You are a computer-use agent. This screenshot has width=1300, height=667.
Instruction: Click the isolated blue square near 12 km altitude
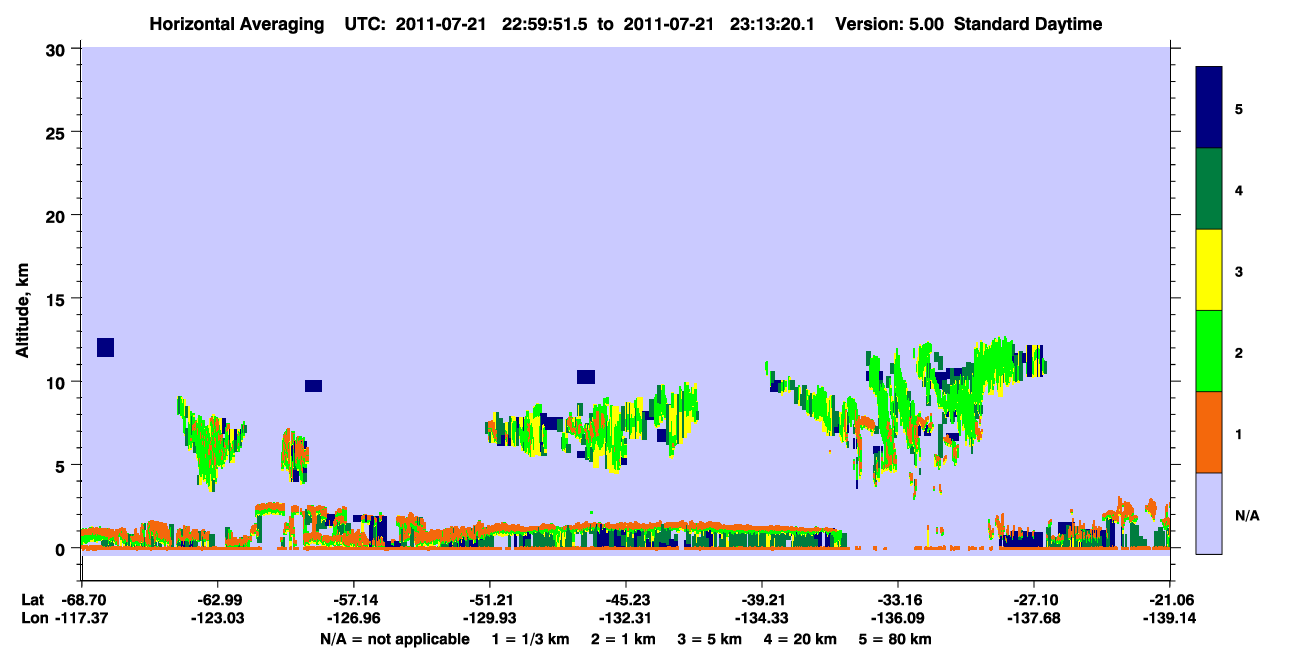pyautogui.click(x=105, y=347)
